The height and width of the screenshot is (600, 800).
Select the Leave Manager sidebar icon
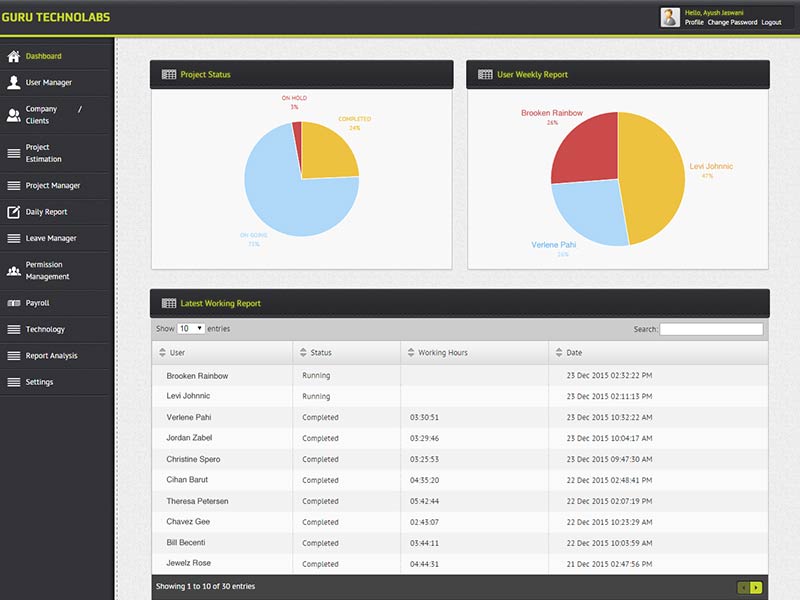click(12, 238)
